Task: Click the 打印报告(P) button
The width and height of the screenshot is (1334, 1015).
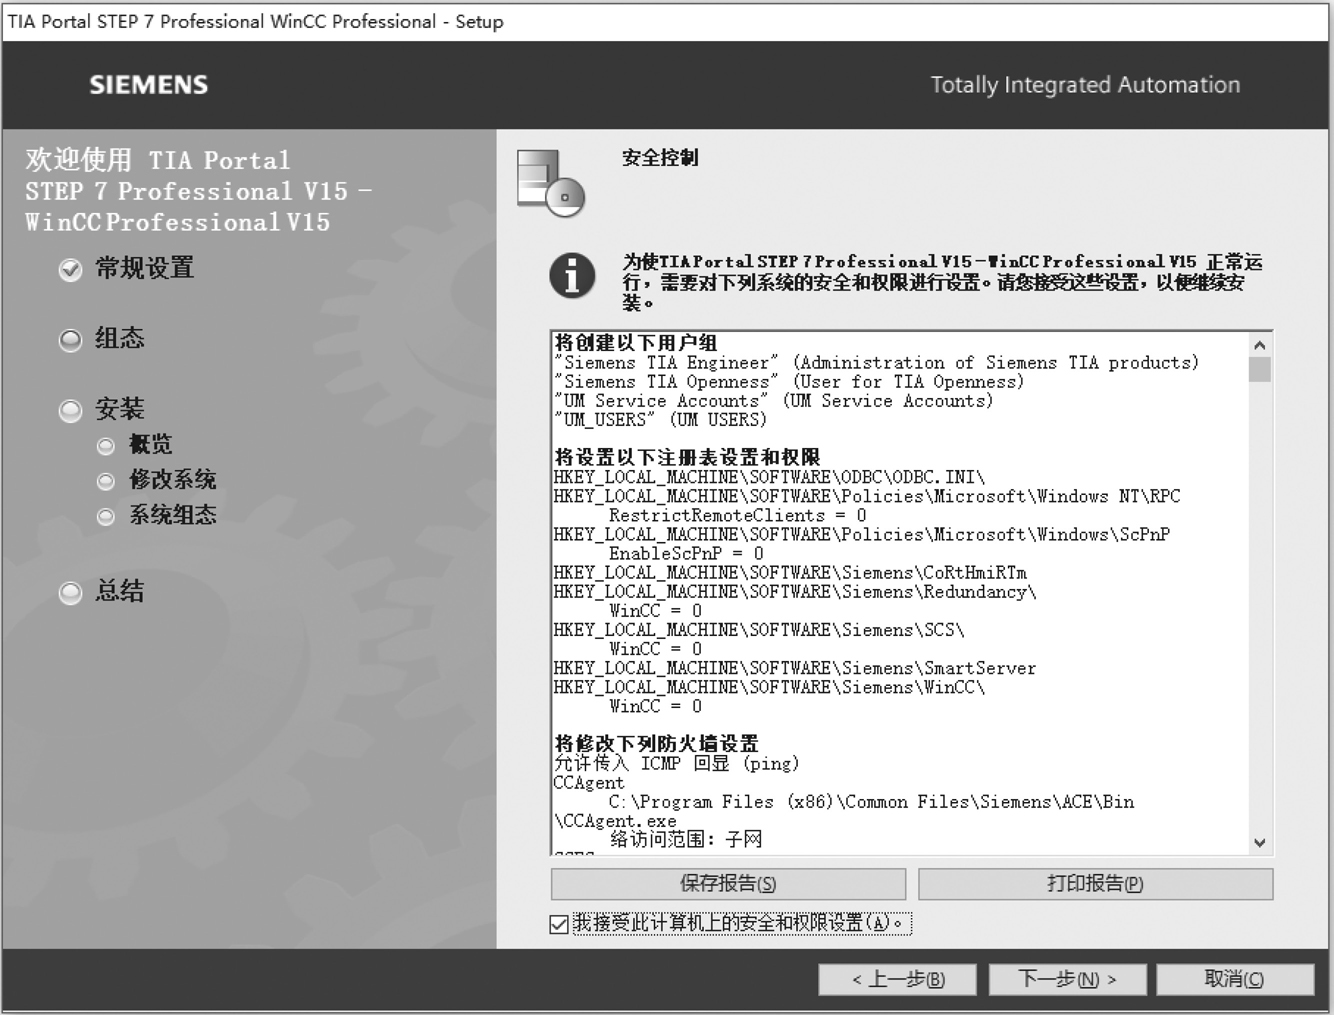Action: 1095,884
